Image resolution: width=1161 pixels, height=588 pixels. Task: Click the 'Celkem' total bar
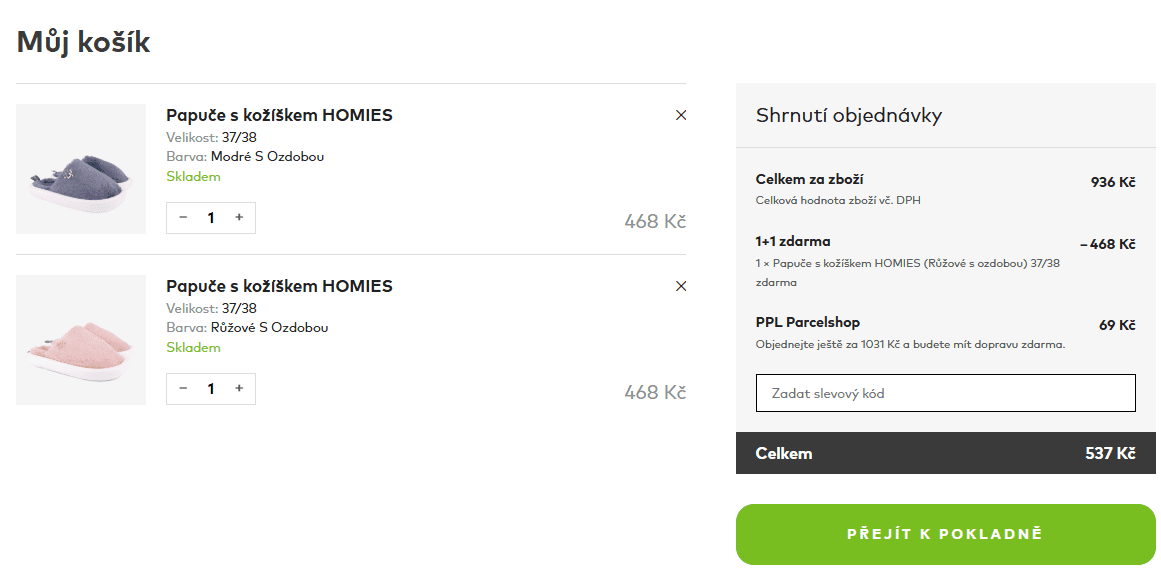(x=945, y=453)
